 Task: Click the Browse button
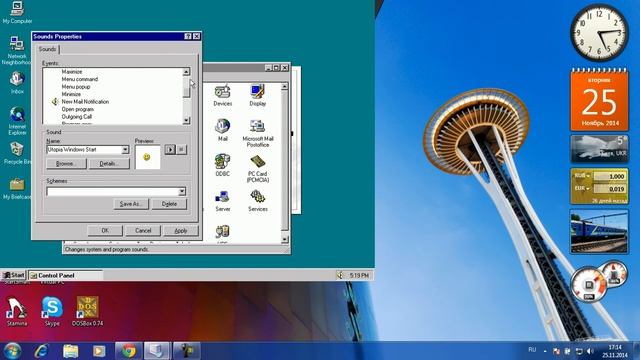[66, 163]
